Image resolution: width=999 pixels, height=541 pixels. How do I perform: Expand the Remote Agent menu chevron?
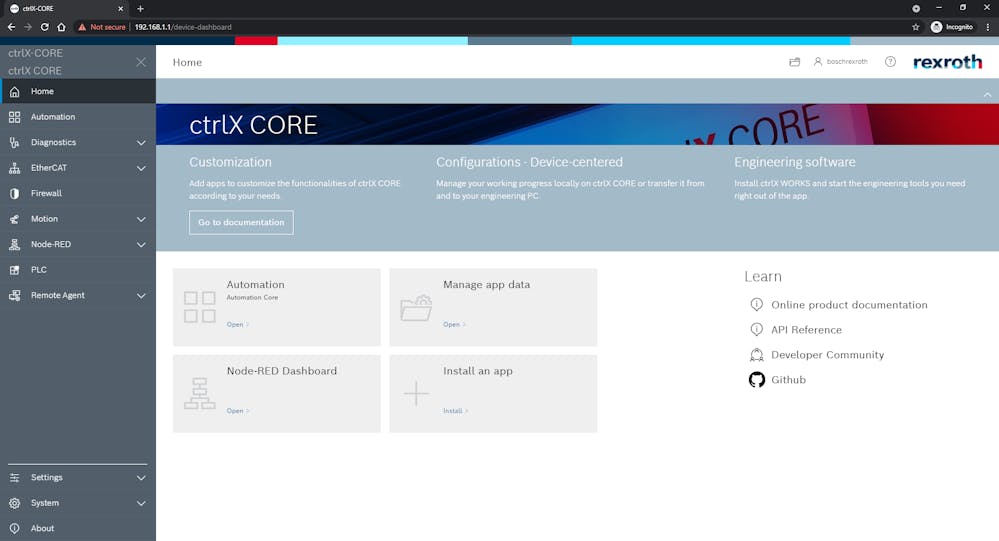(x=141, y=296)
